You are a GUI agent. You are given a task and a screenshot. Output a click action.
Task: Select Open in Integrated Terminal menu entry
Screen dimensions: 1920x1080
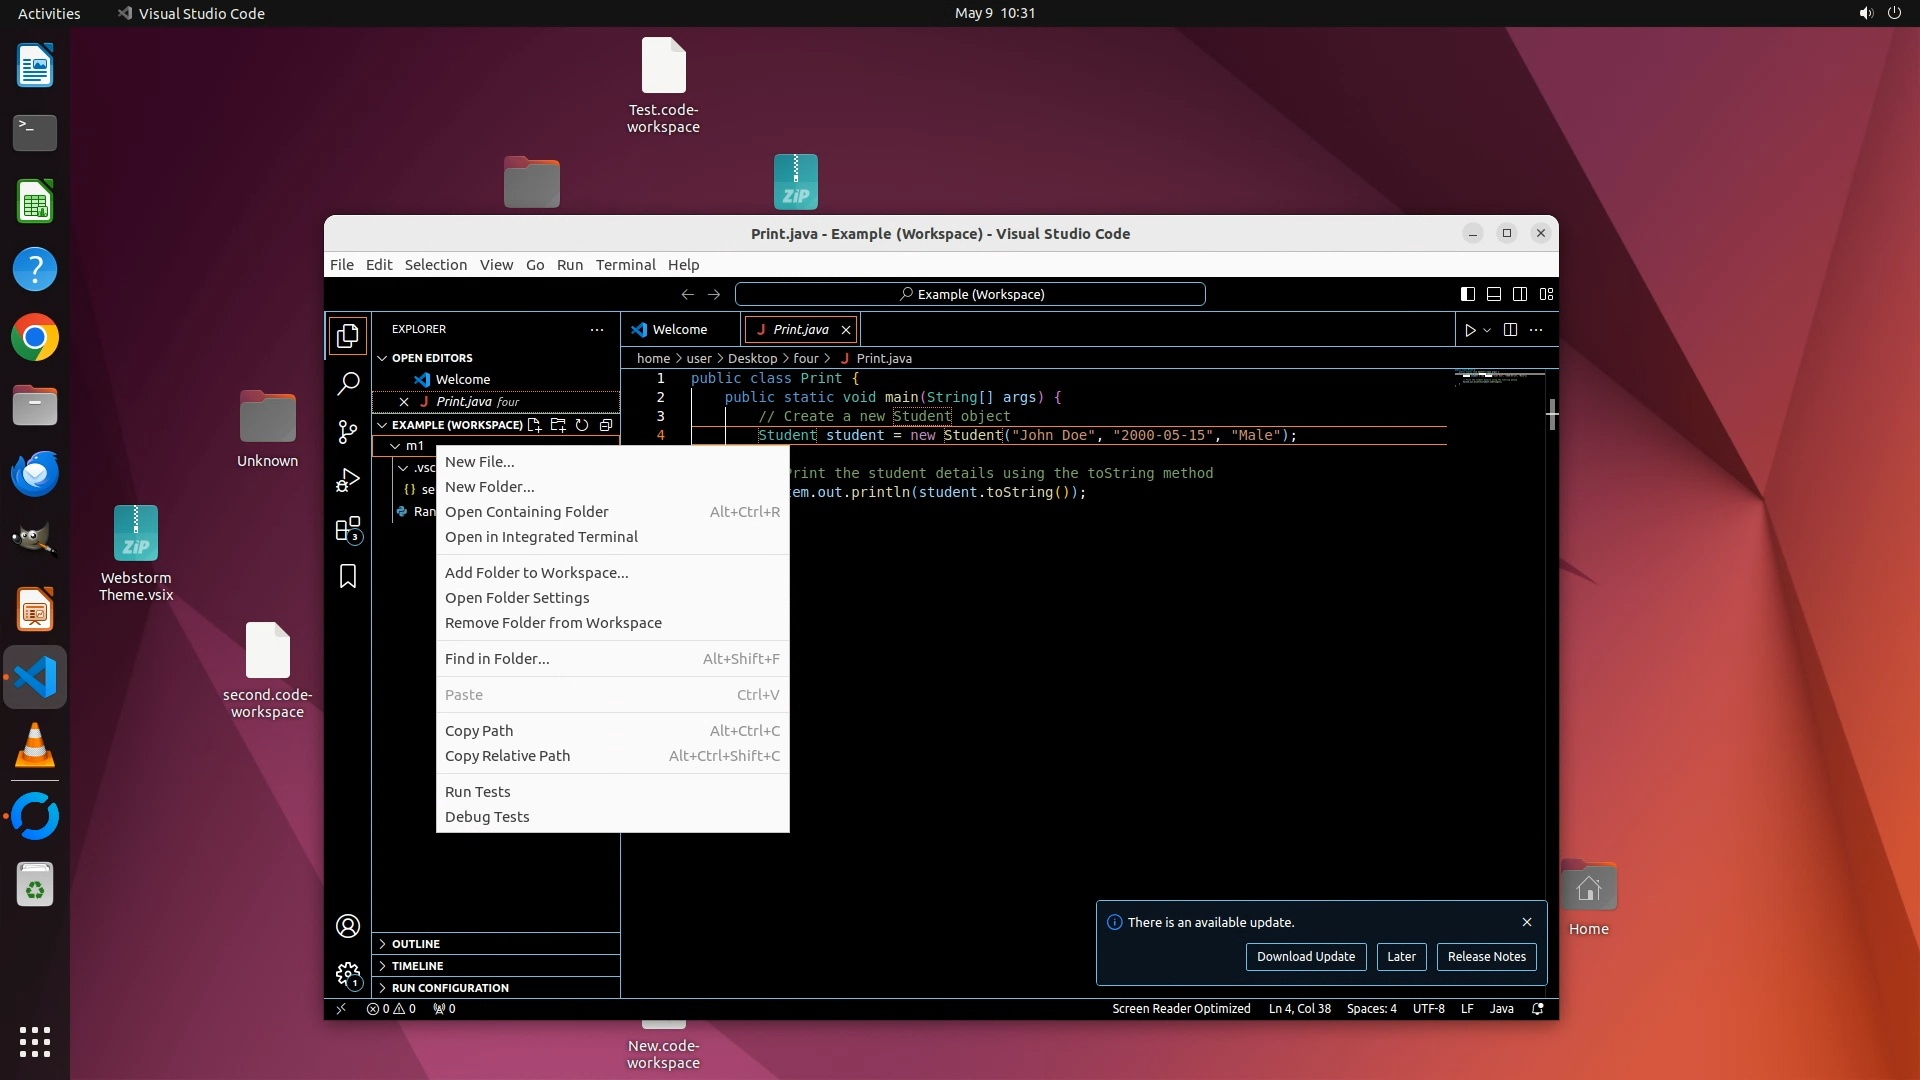[x=541, y=537]
